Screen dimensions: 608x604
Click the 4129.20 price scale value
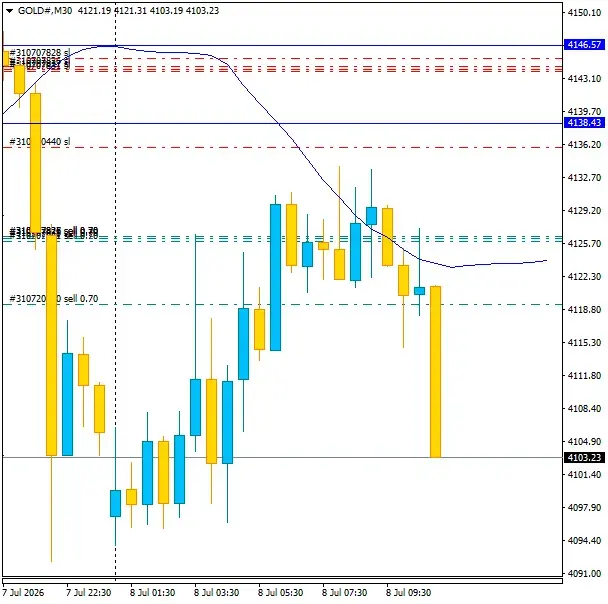(x=584, y=211)
